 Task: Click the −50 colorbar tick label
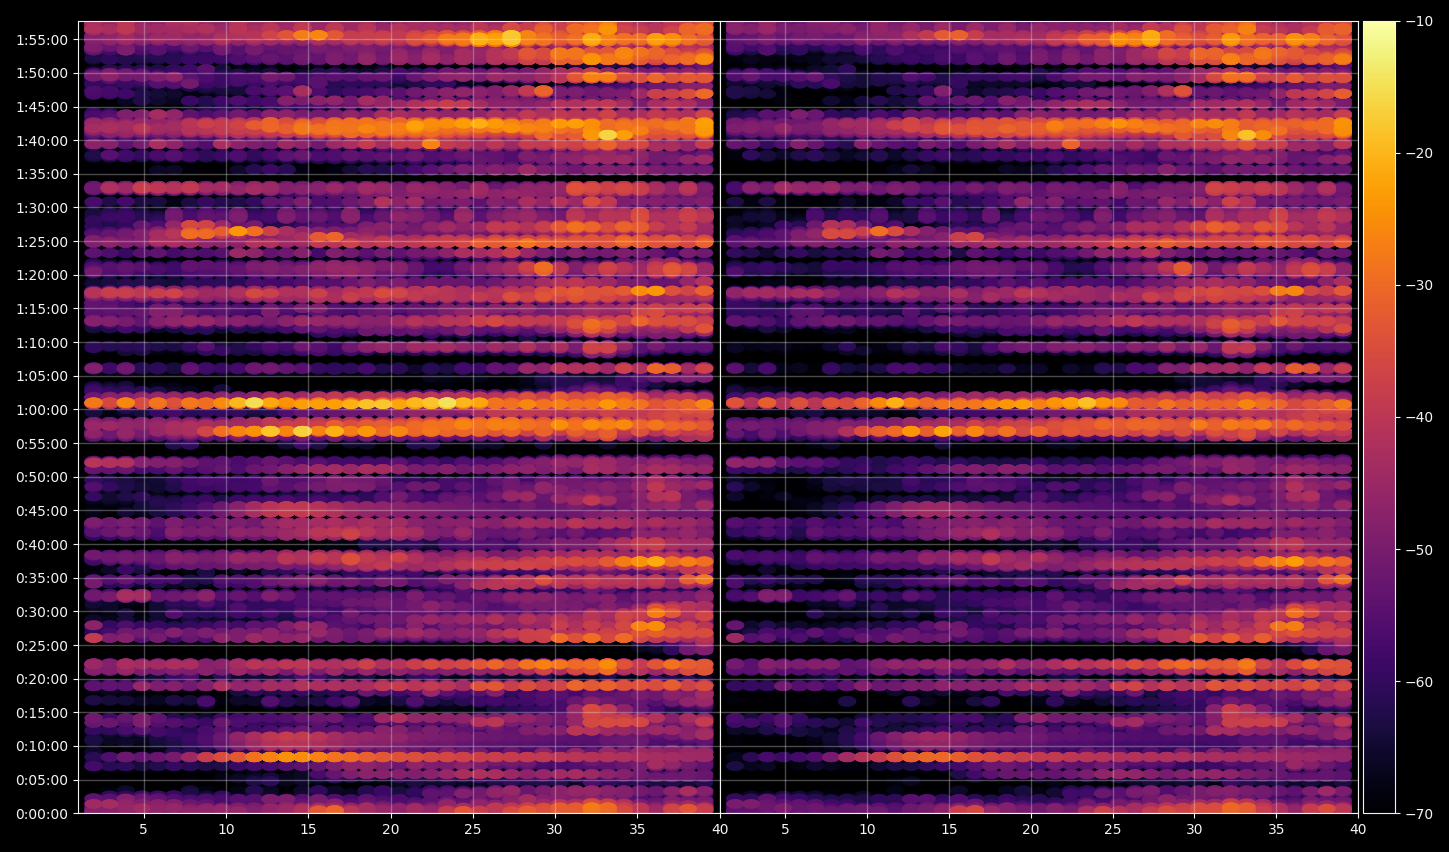tap(1419, 550)
